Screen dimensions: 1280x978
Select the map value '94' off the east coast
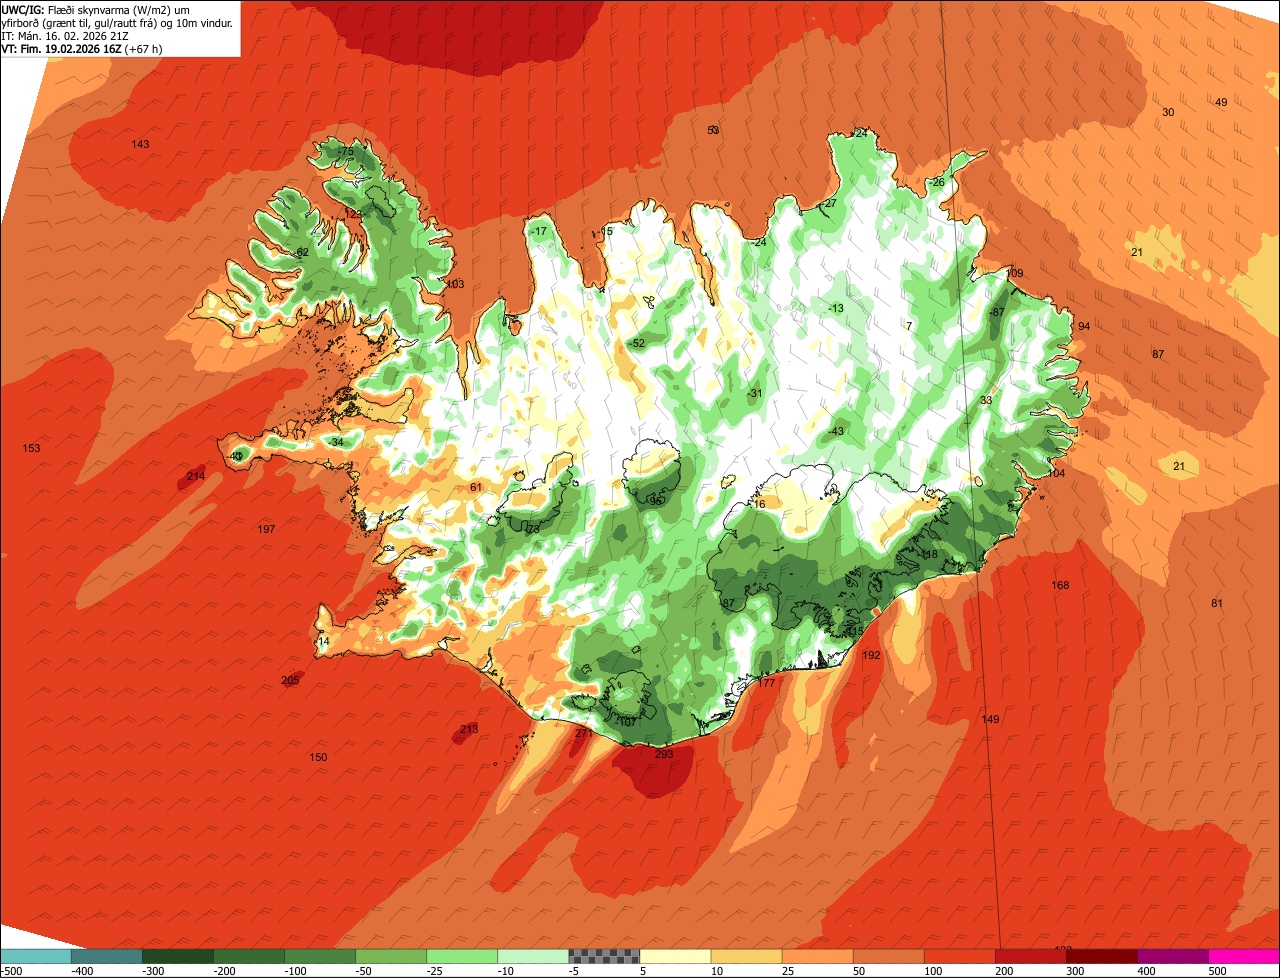[x=1084, y=327]
